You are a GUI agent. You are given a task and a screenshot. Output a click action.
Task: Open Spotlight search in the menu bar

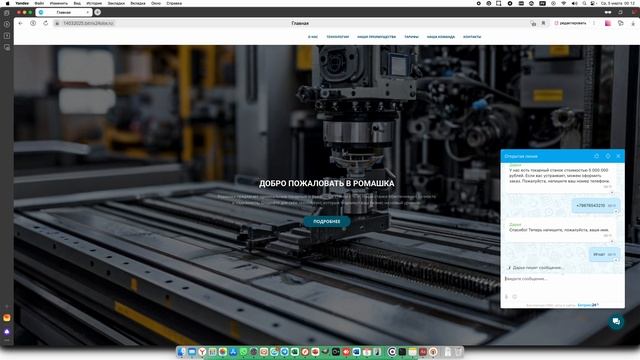(x=584, y=3)
